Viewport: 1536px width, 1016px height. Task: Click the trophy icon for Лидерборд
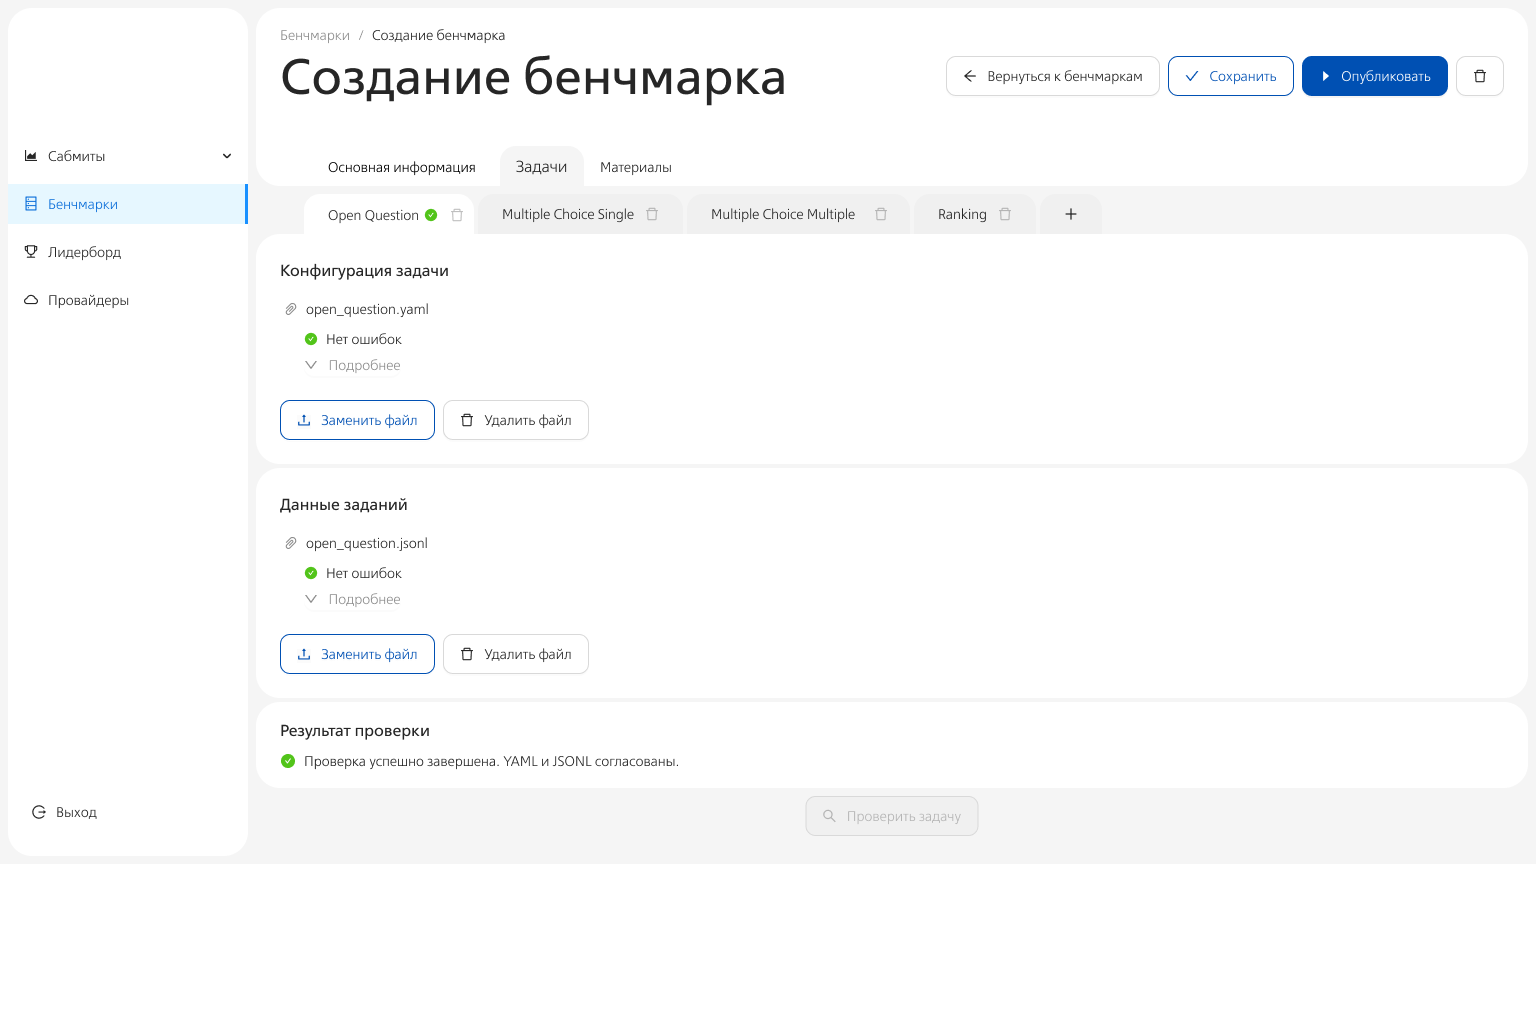[31, 252]
